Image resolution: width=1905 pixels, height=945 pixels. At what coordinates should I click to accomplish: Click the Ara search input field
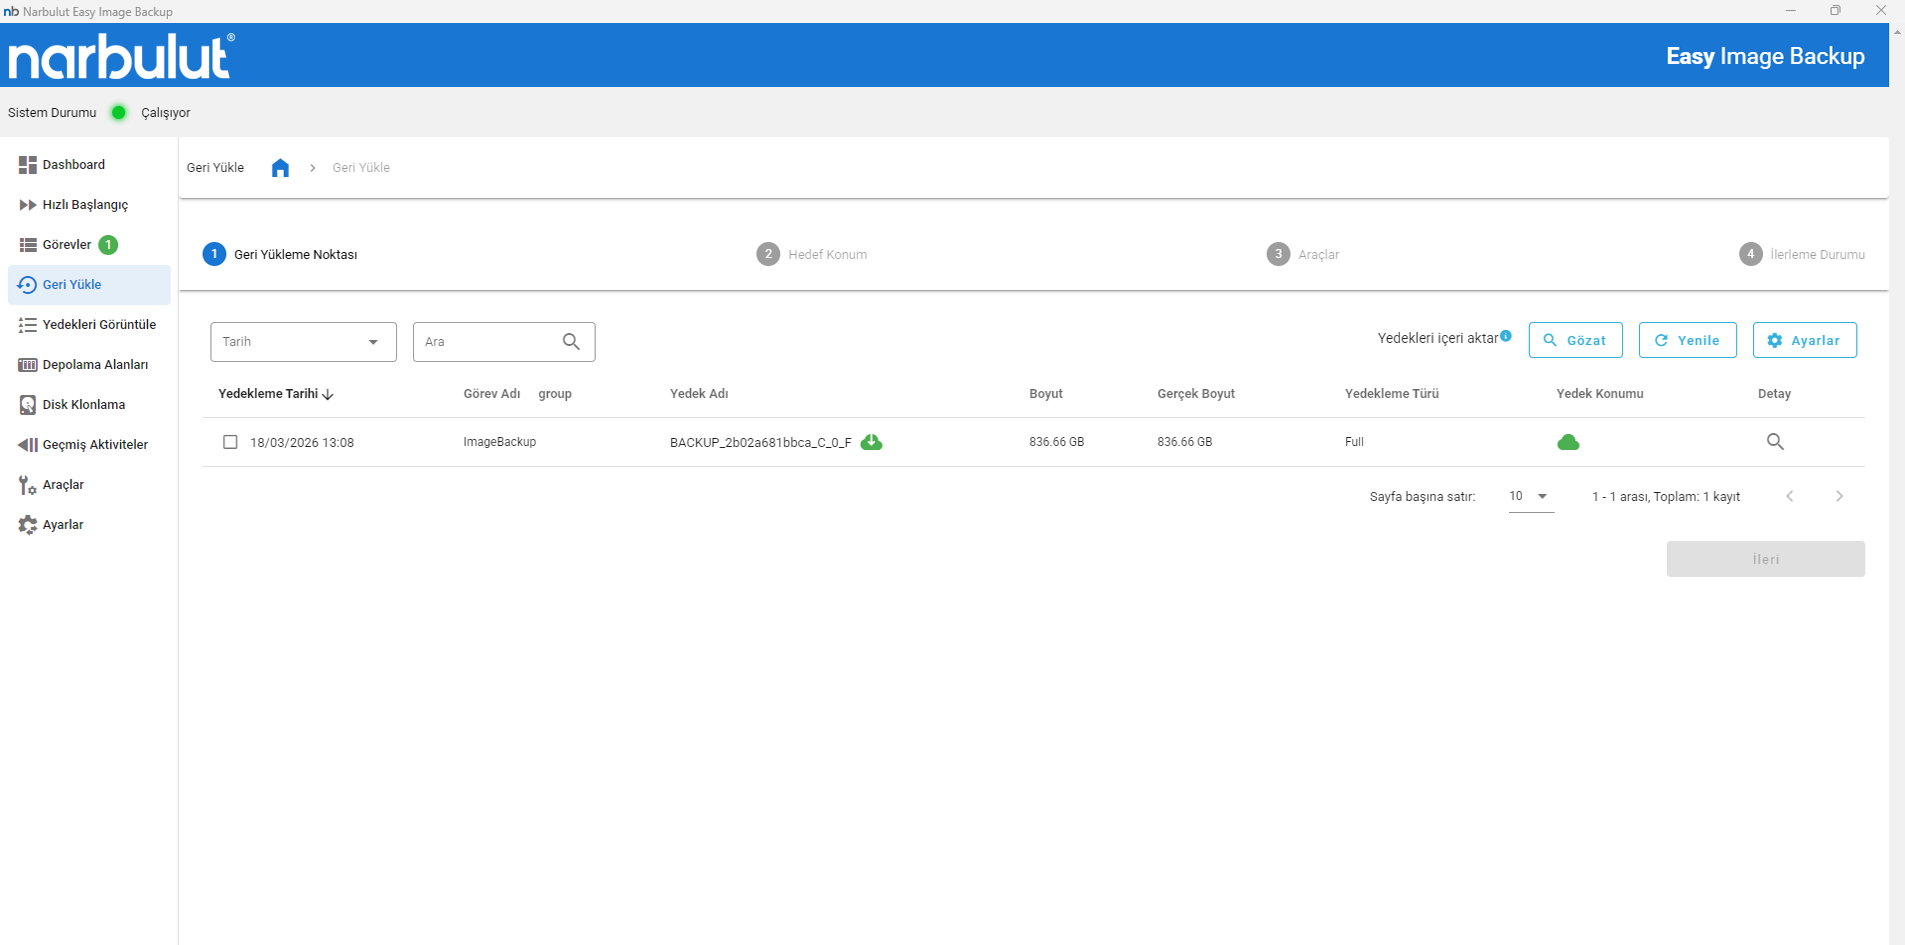(485, 342)
